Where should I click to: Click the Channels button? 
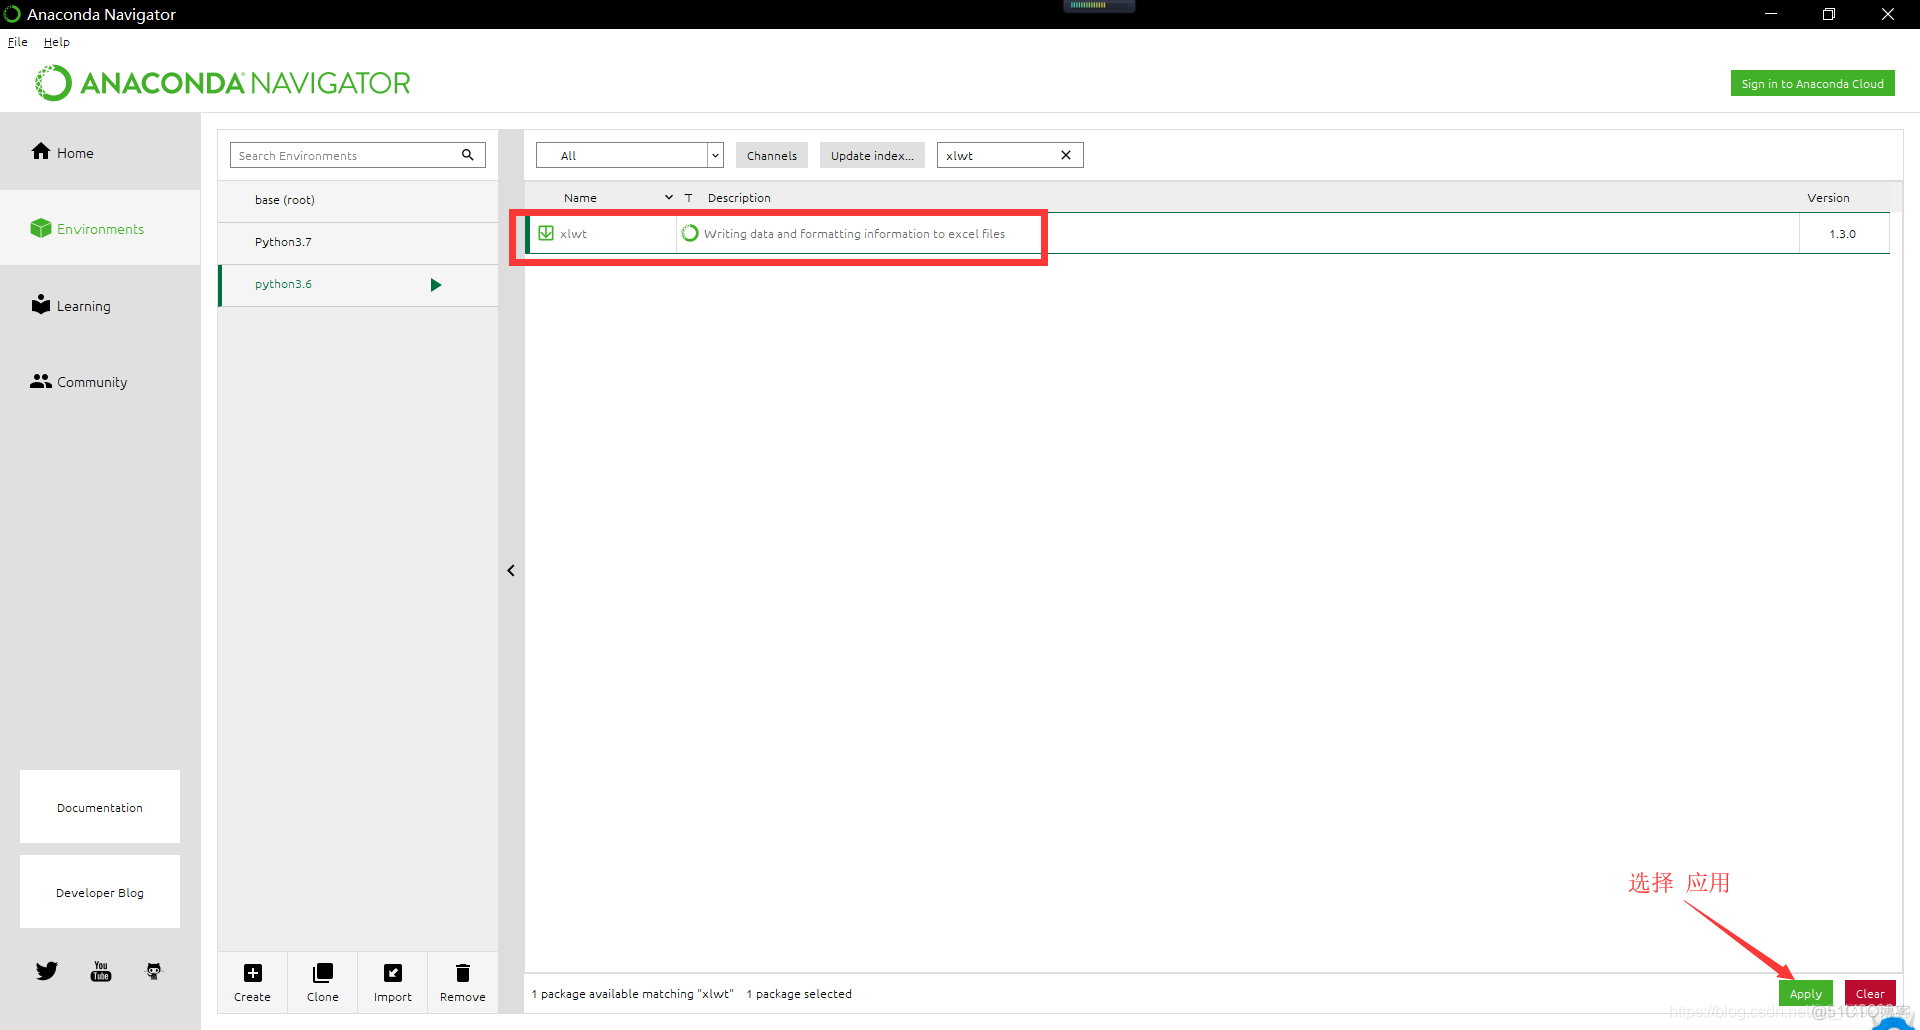pos(772,155)
